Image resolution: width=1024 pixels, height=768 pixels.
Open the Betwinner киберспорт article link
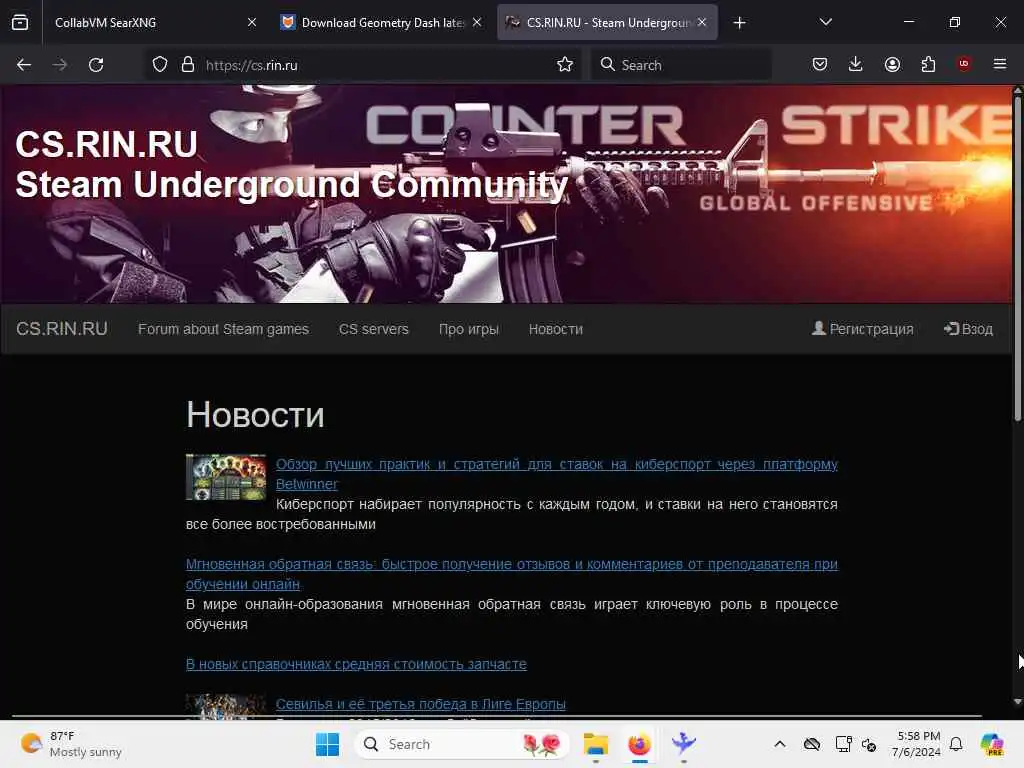coord(556,474)
